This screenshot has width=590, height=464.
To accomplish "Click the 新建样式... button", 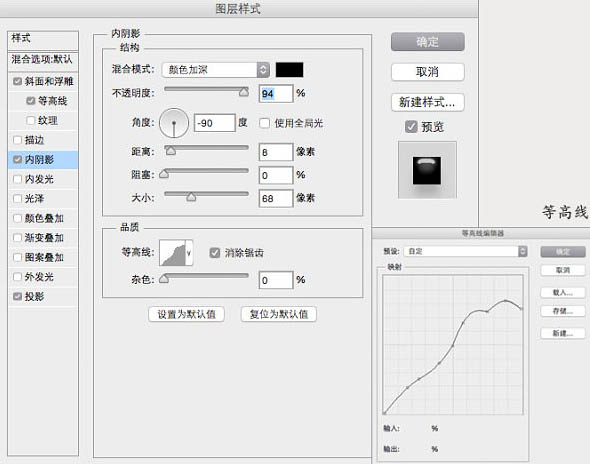I will (x=428, y=102).
